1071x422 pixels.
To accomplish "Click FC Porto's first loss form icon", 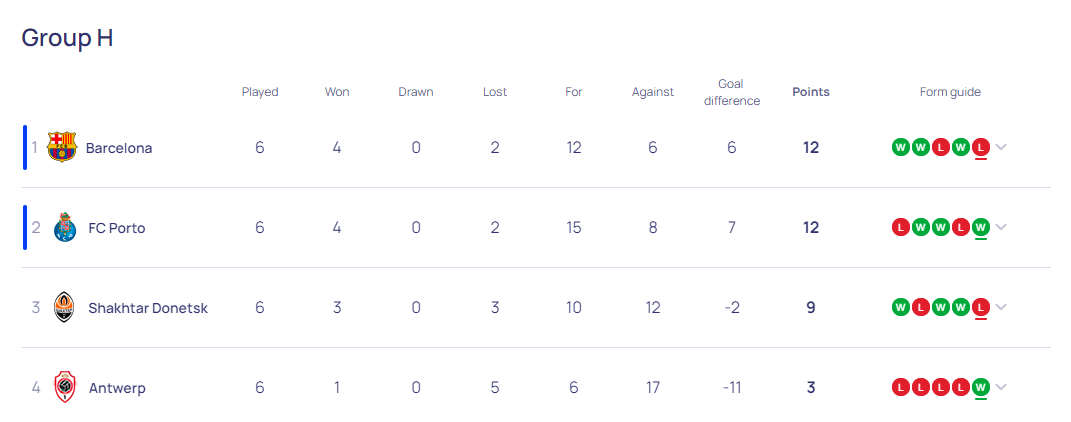I will 900,227.
